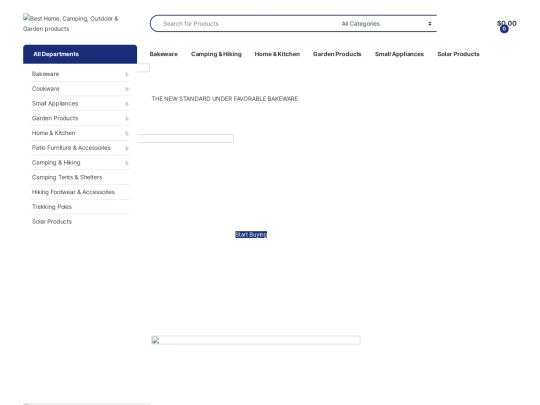Screen dimensions: 540x405
Task: Expand Home & Kitchen arrow in the sidebar
Action: (127, 133)
